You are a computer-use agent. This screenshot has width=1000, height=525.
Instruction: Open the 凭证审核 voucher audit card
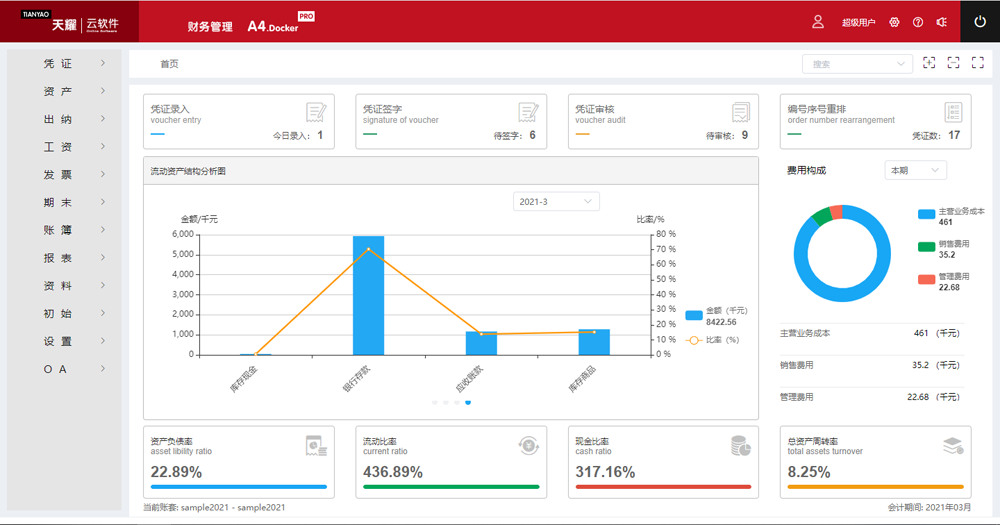click(x=660, y=121)
